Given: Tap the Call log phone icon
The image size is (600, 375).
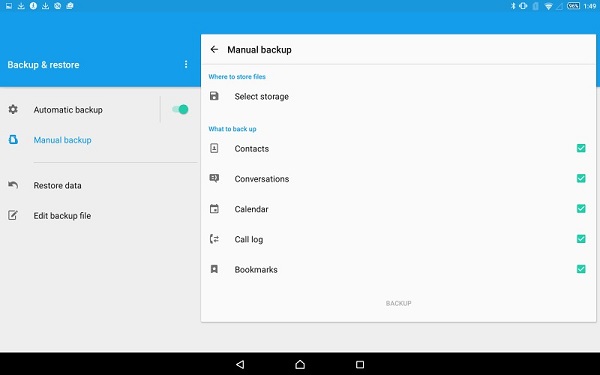Looking at the screenshot, I should [x=214, y=239].
